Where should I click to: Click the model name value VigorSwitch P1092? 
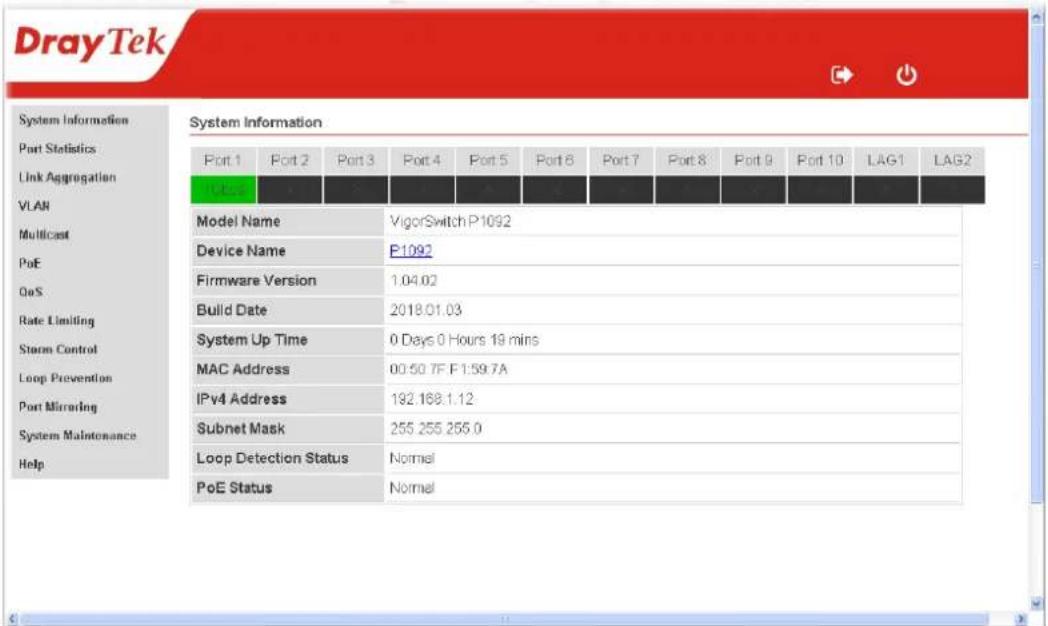click(450, 221)
